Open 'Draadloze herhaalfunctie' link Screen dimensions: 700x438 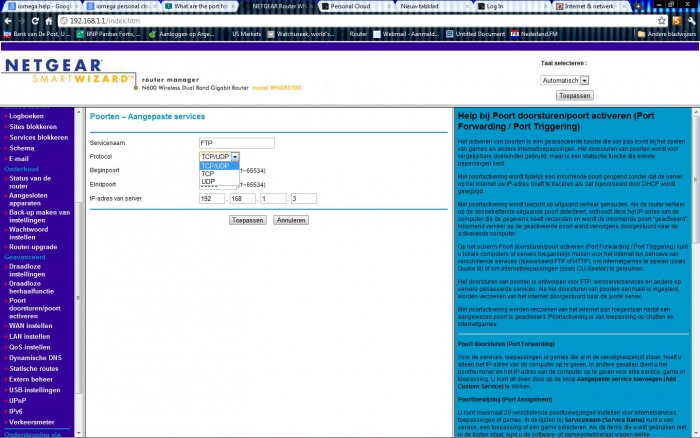coord(31,287)
